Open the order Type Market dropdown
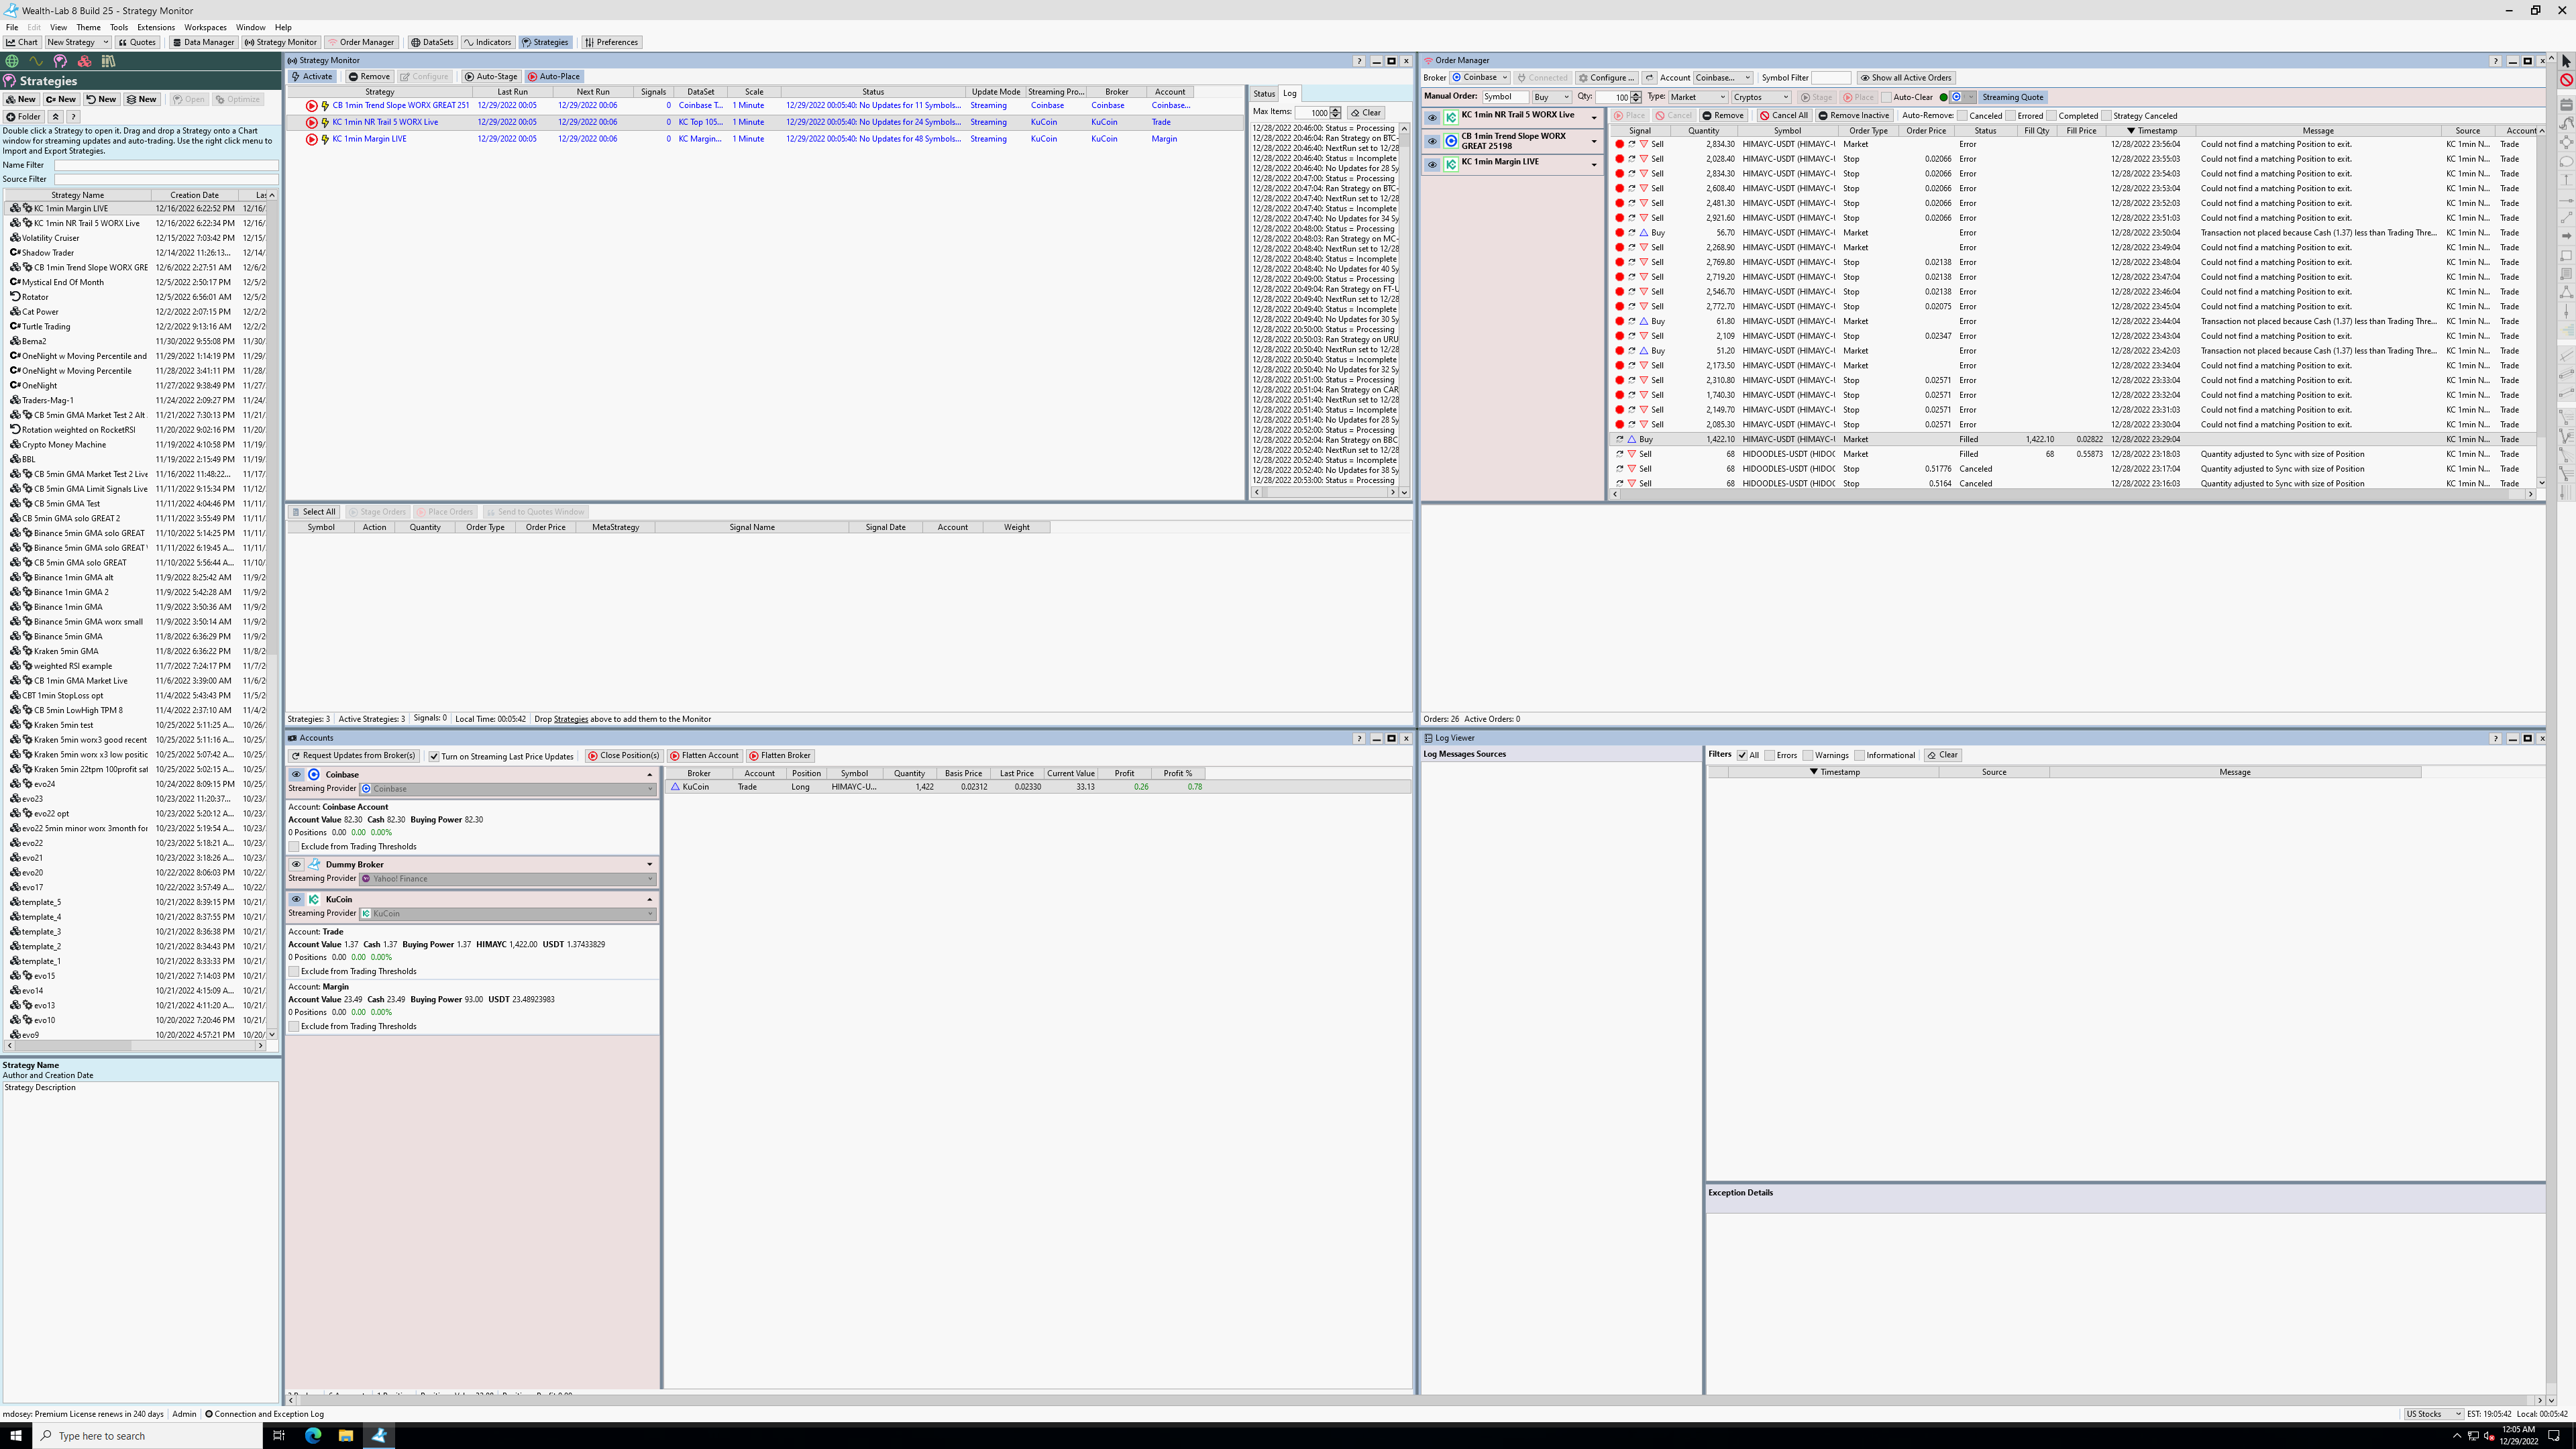Screen dimensions: 2576x1449 tap(1698, 97)
